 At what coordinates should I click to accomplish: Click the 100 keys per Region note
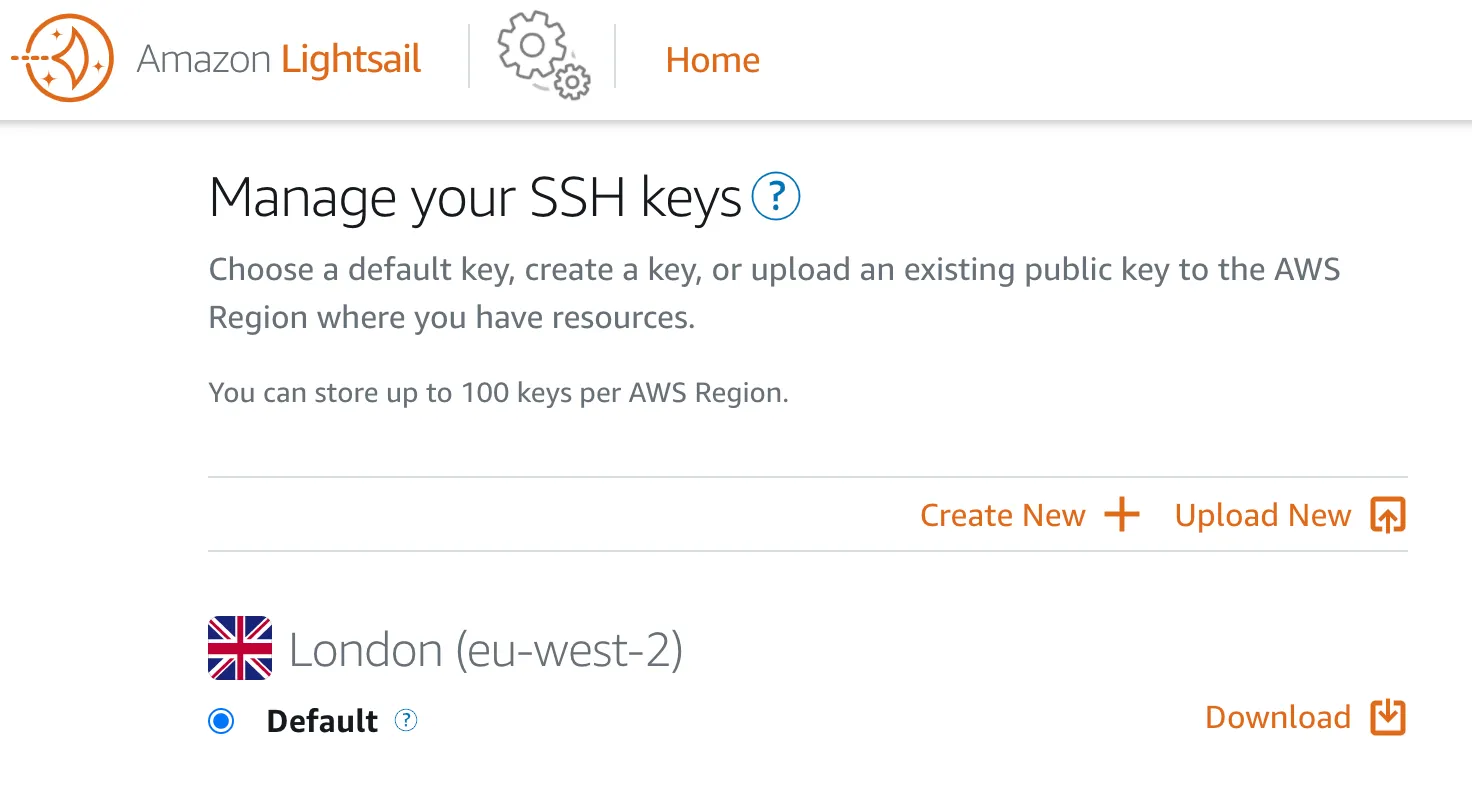click(498, 393)
